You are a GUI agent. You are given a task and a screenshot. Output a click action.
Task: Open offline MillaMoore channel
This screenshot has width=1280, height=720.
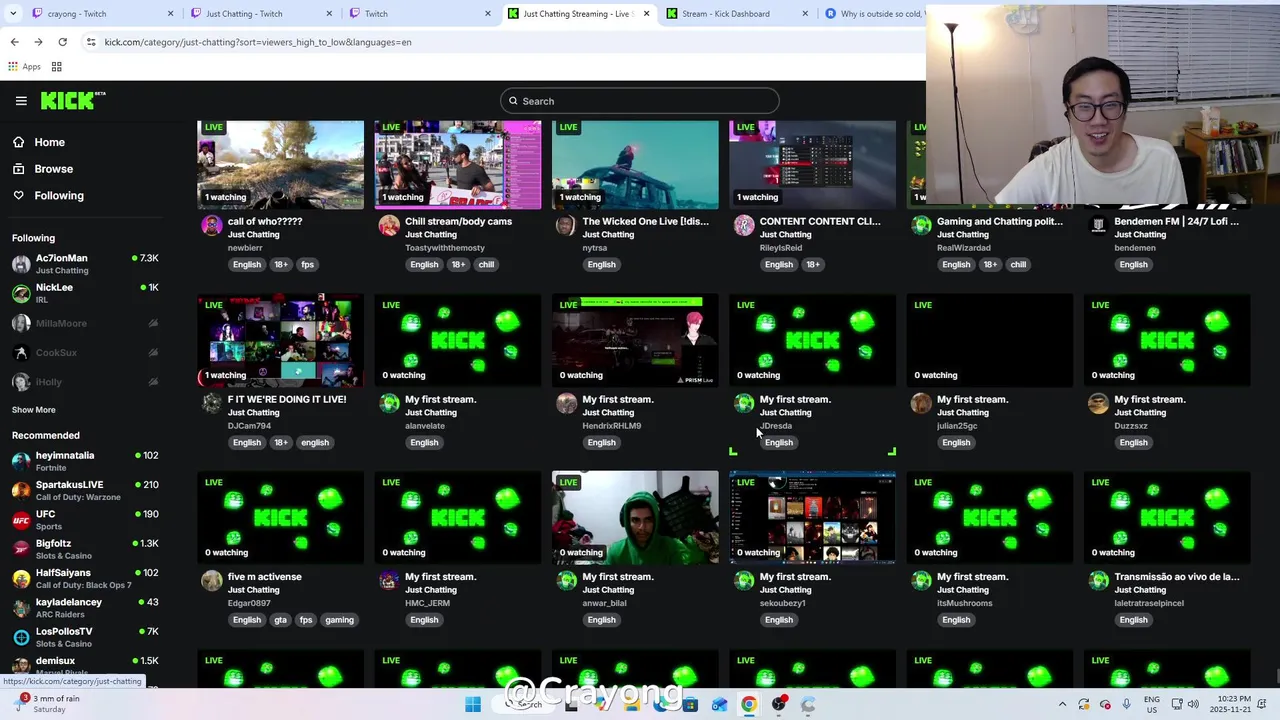click(85, 323)
